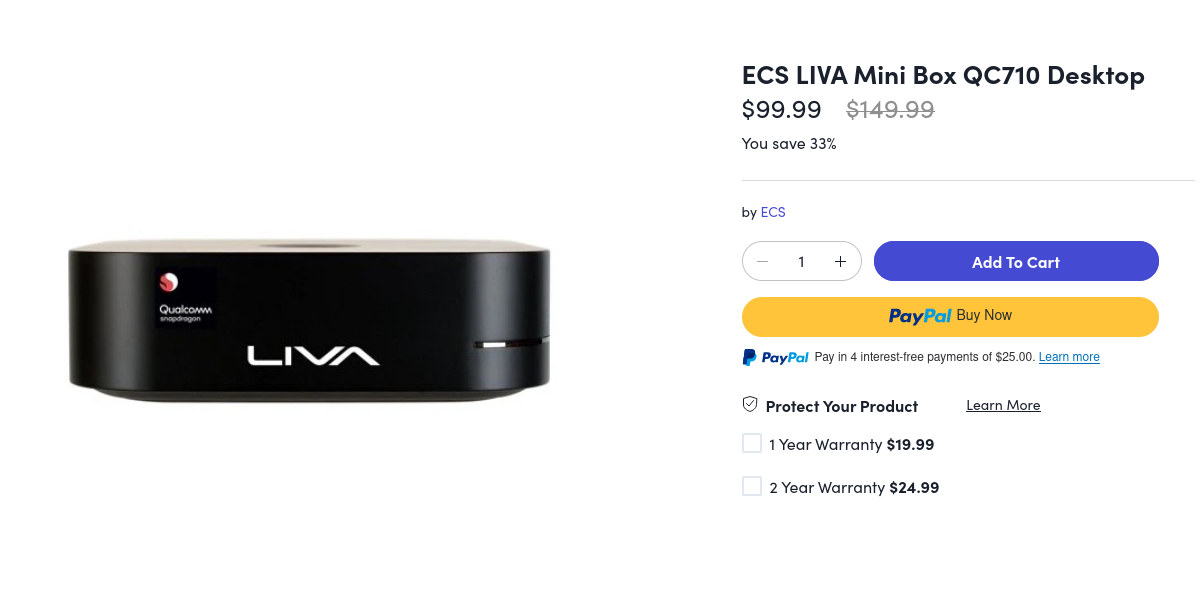The image size is (1200, 600).
Task: Click the Add To Cart button
Action: [1016, 261]
